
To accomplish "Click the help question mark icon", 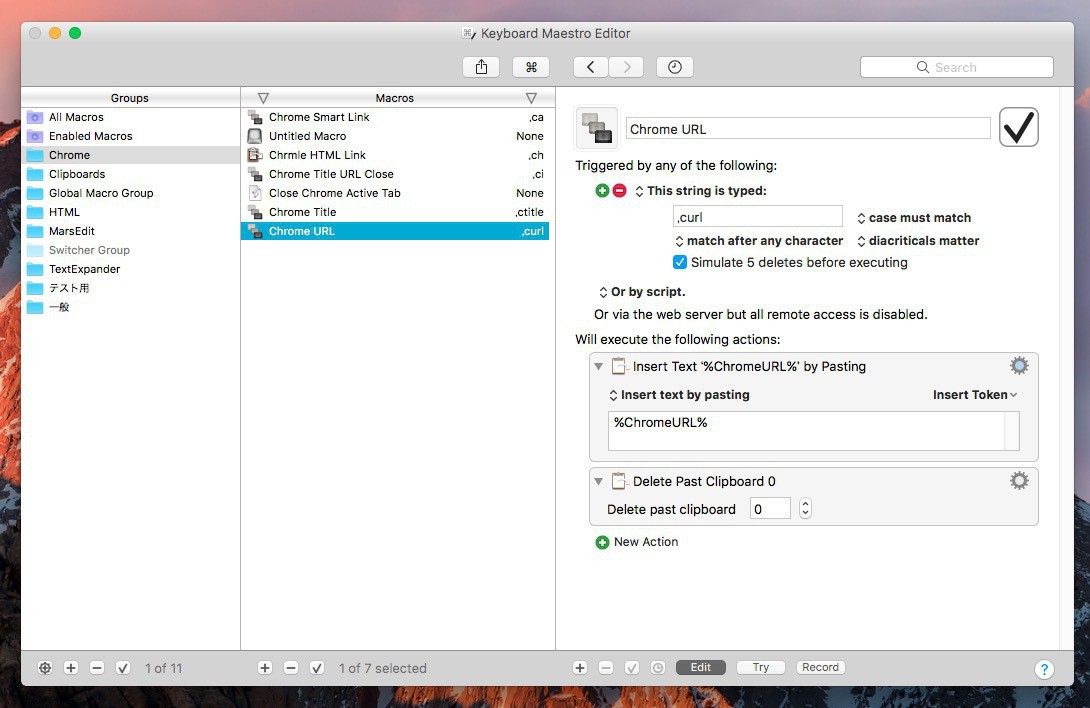I will click(x=1044, y=669).
